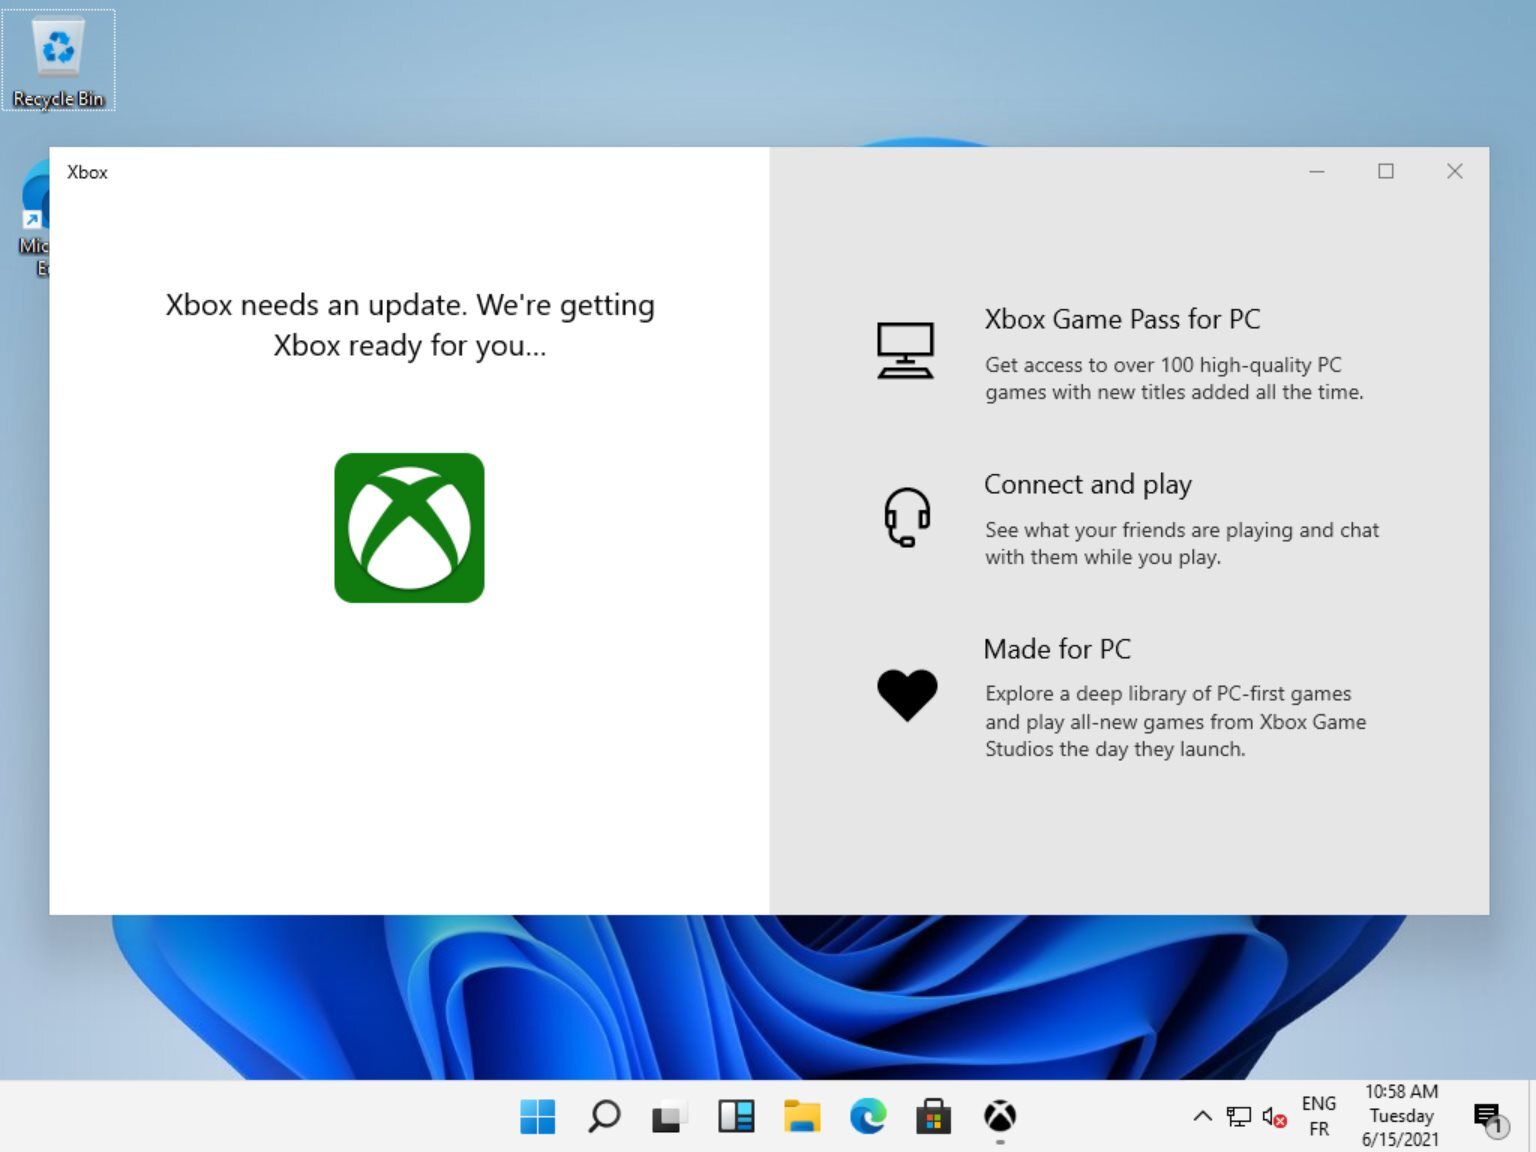Maximize the Xbox window
Screen dimensions: 1536x1152
(x=1386, y=172)
